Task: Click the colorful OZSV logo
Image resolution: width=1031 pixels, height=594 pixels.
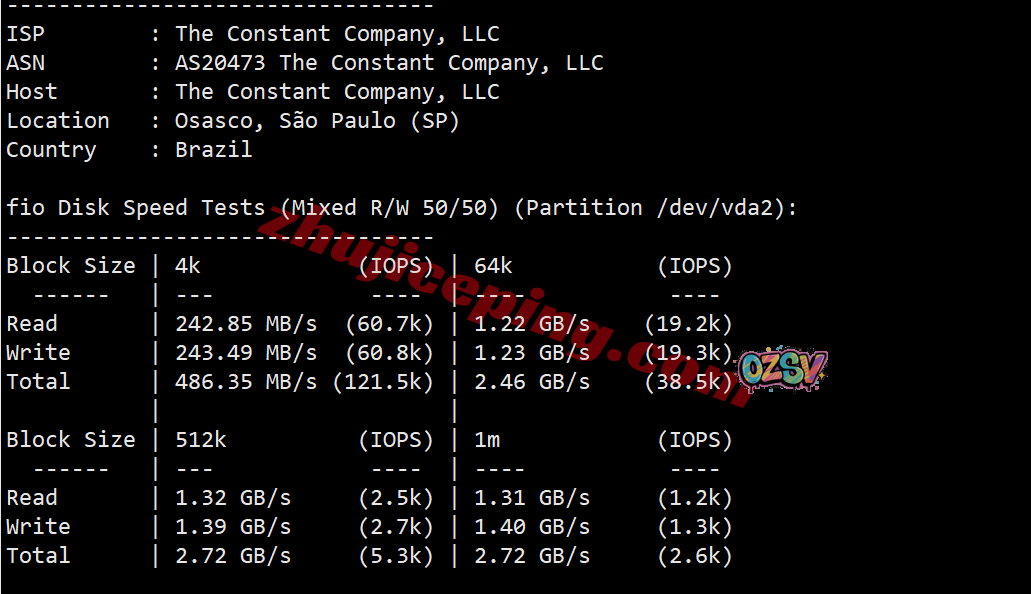Action: tap(782, 371)
